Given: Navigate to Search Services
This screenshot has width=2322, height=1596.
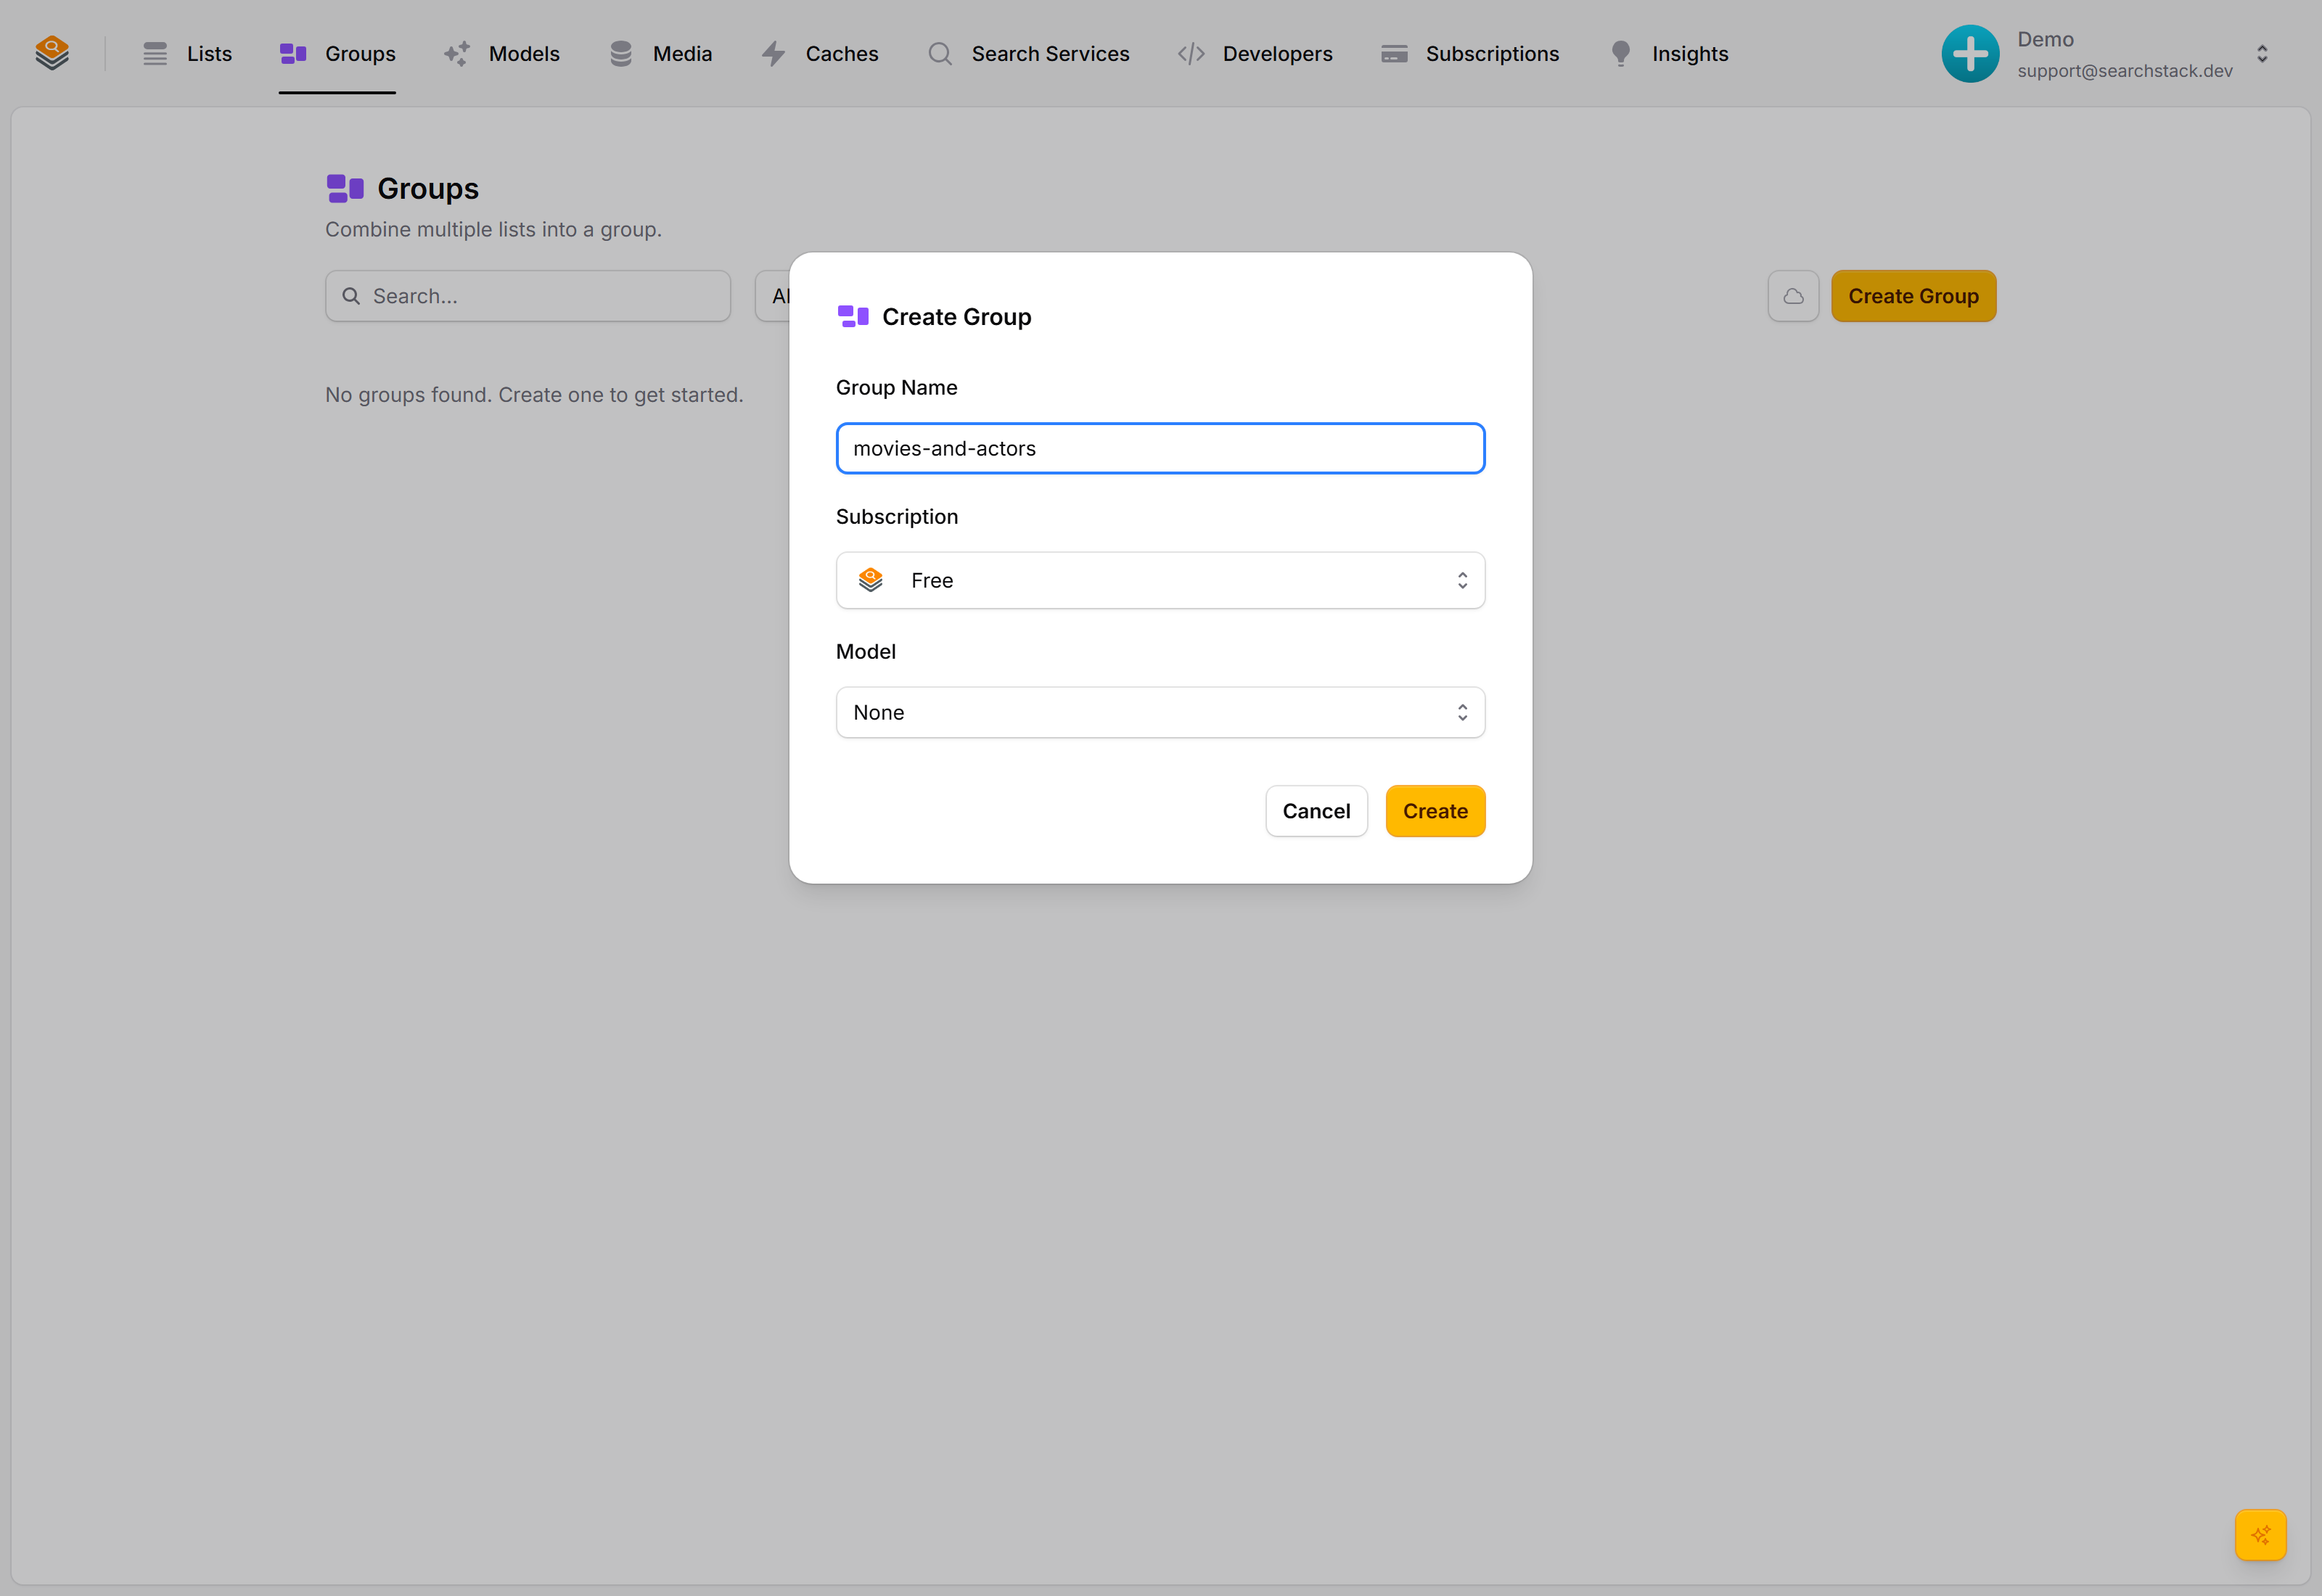Looking at the screenshot, I should (1028, 54).
